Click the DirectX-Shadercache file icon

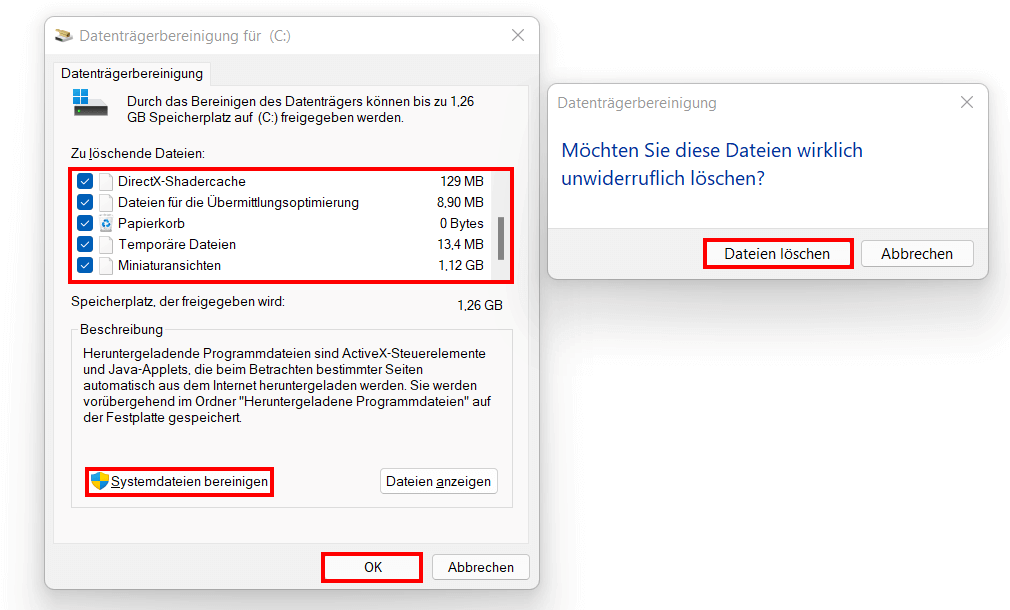click(x=106, y=182)
